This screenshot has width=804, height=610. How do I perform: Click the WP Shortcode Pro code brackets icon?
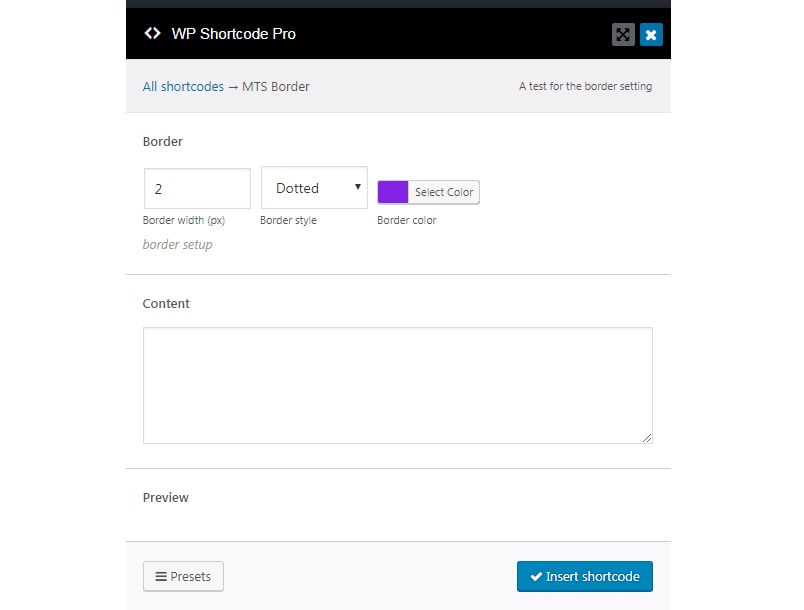(152, 33)
